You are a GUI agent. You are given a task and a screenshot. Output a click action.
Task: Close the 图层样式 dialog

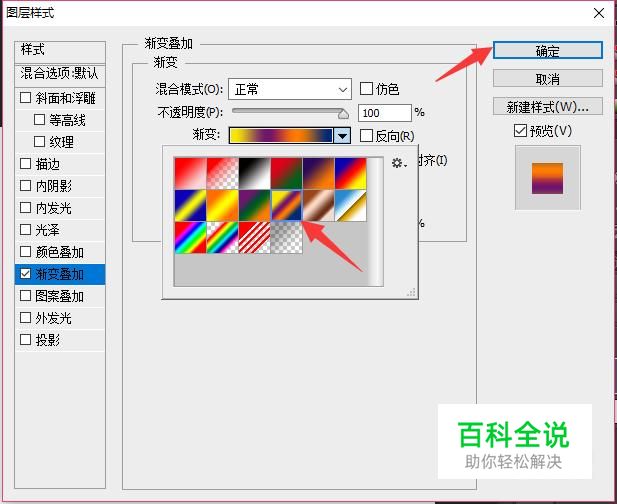pyautogui.click(x=599, y=13)
